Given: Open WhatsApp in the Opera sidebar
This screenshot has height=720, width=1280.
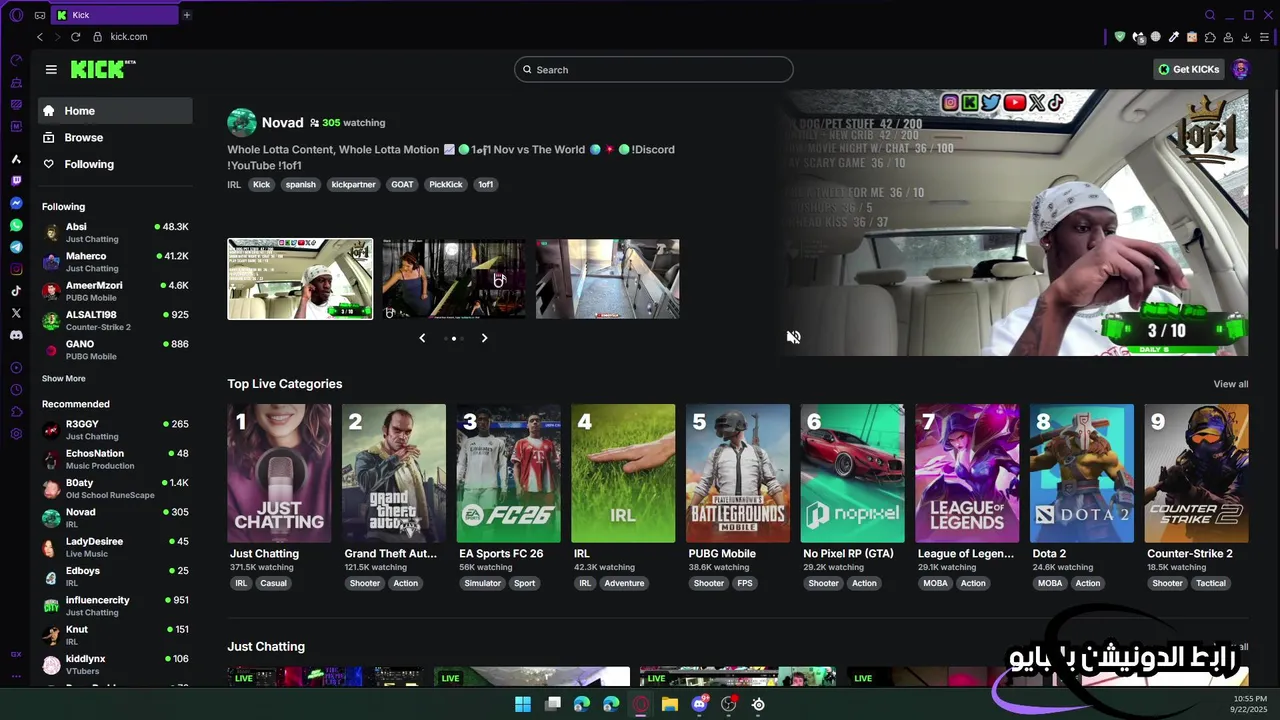Looking at the screenshot, I should tap(16, 225).
